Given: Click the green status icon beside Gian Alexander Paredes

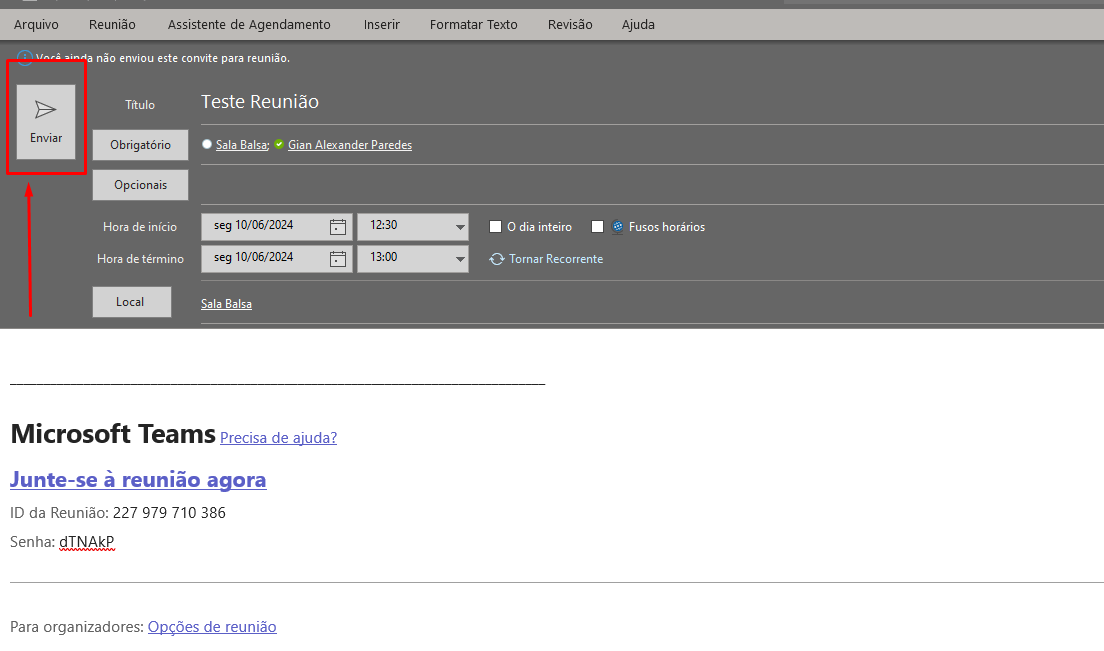Looking at the screenshot, I should tap(279, 145).
